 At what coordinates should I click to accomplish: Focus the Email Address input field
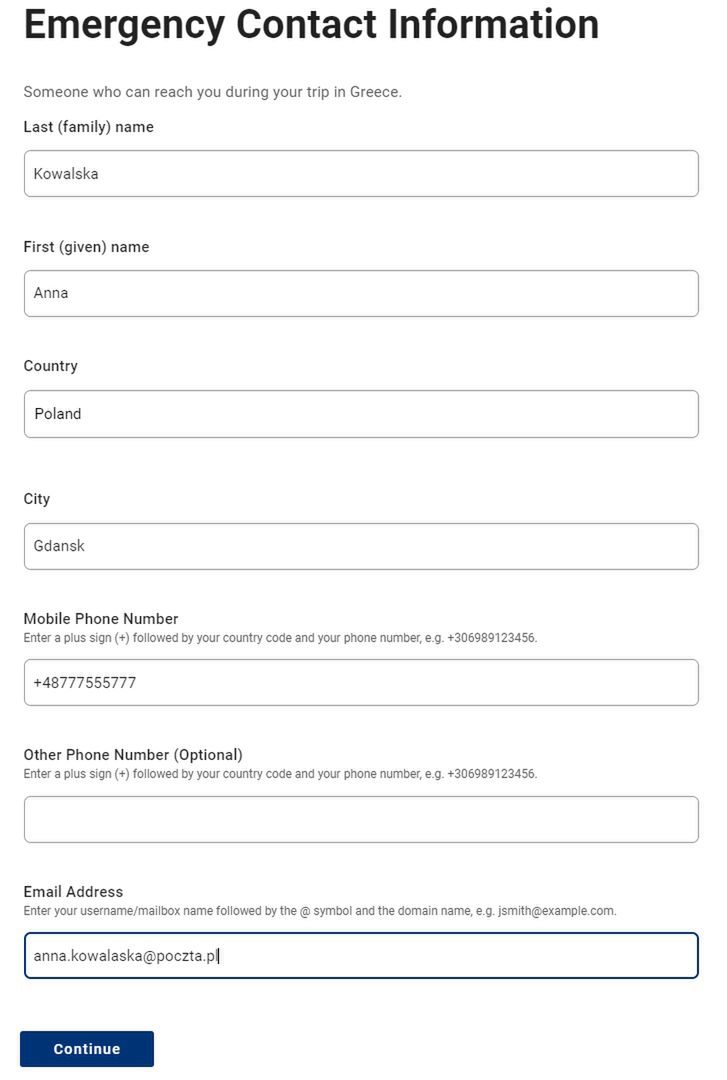[x=360, y=956]
